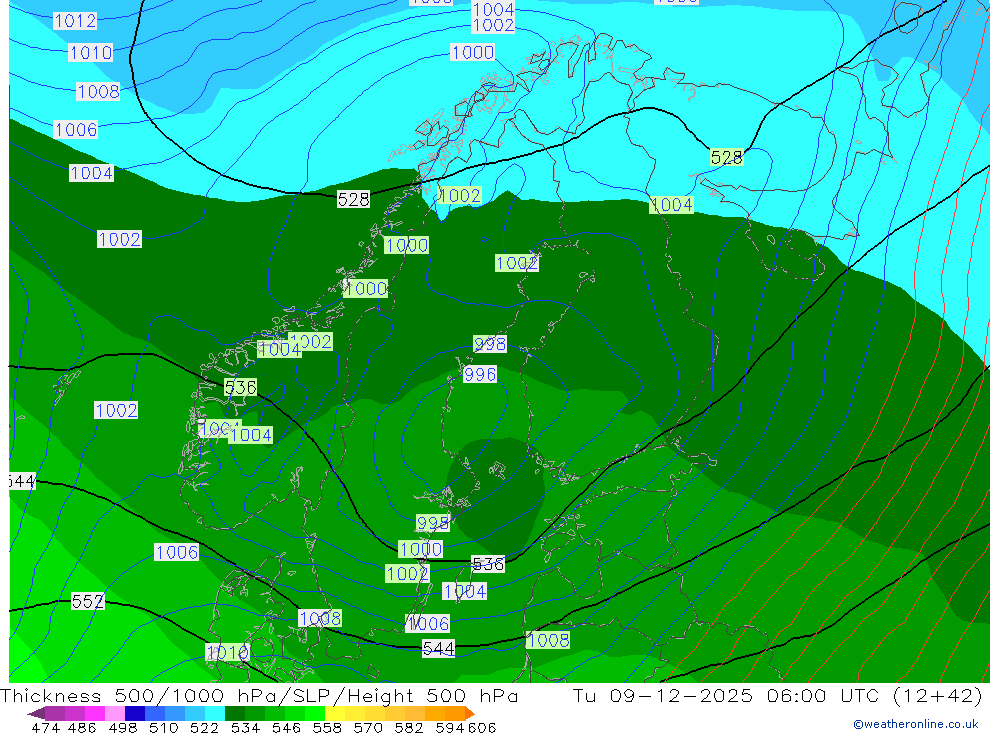
Task: Click the '528' label with yellow-green background
Action: (726, 157)
